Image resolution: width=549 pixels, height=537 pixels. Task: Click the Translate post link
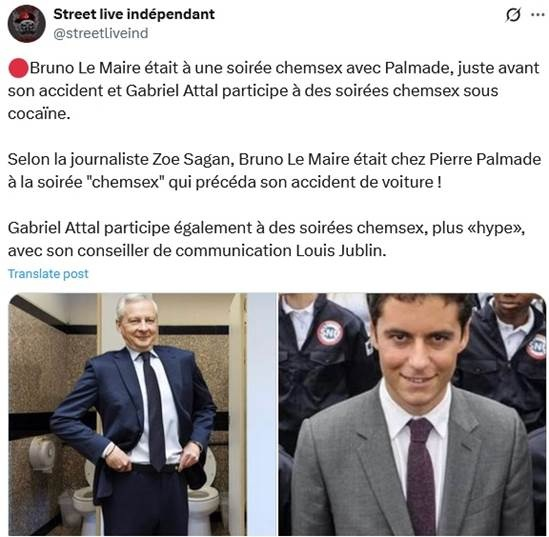pos(48,274)
